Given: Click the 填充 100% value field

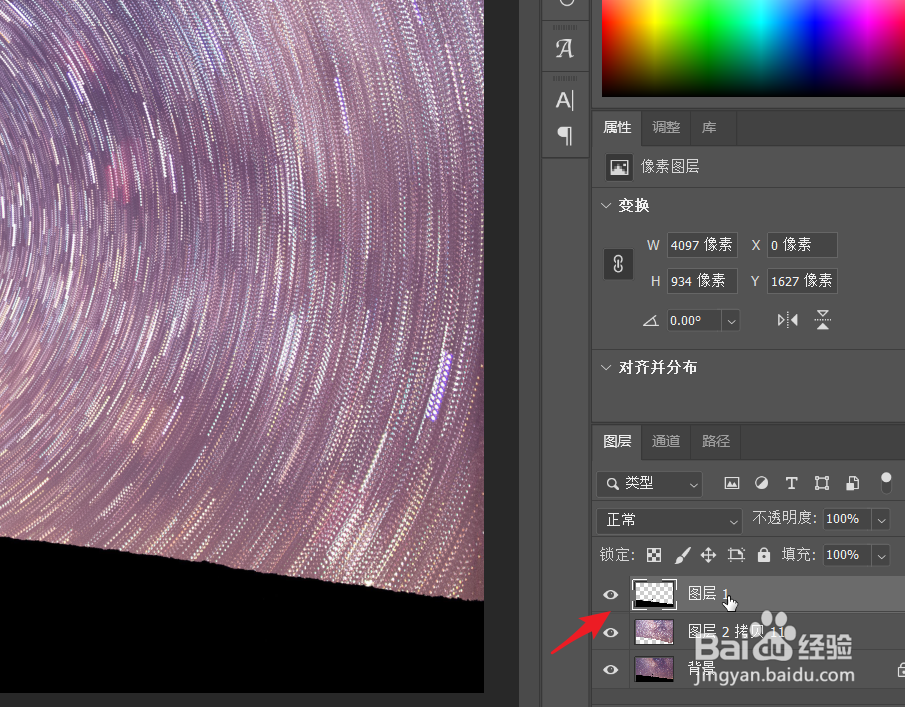Looking at the screenshot, I should 847,556.
